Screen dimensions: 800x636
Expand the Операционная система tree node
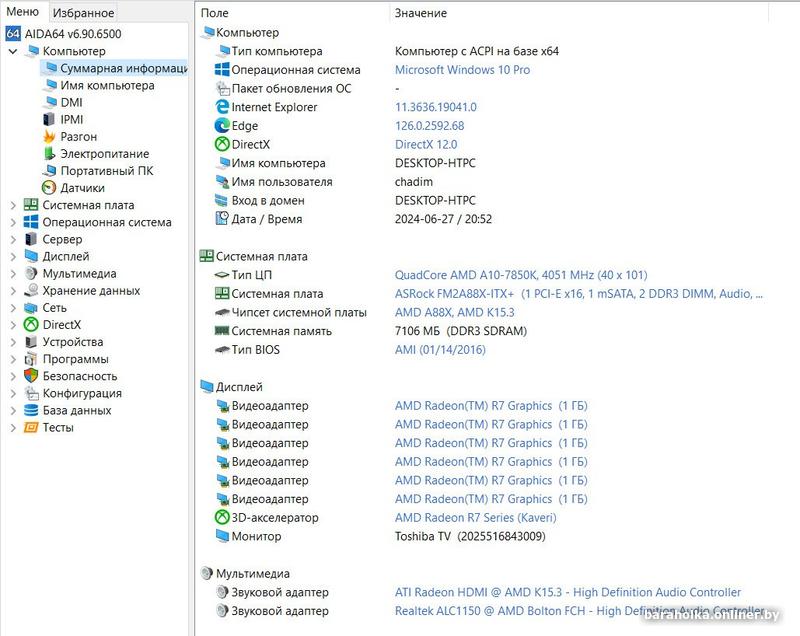coord(13,222)
